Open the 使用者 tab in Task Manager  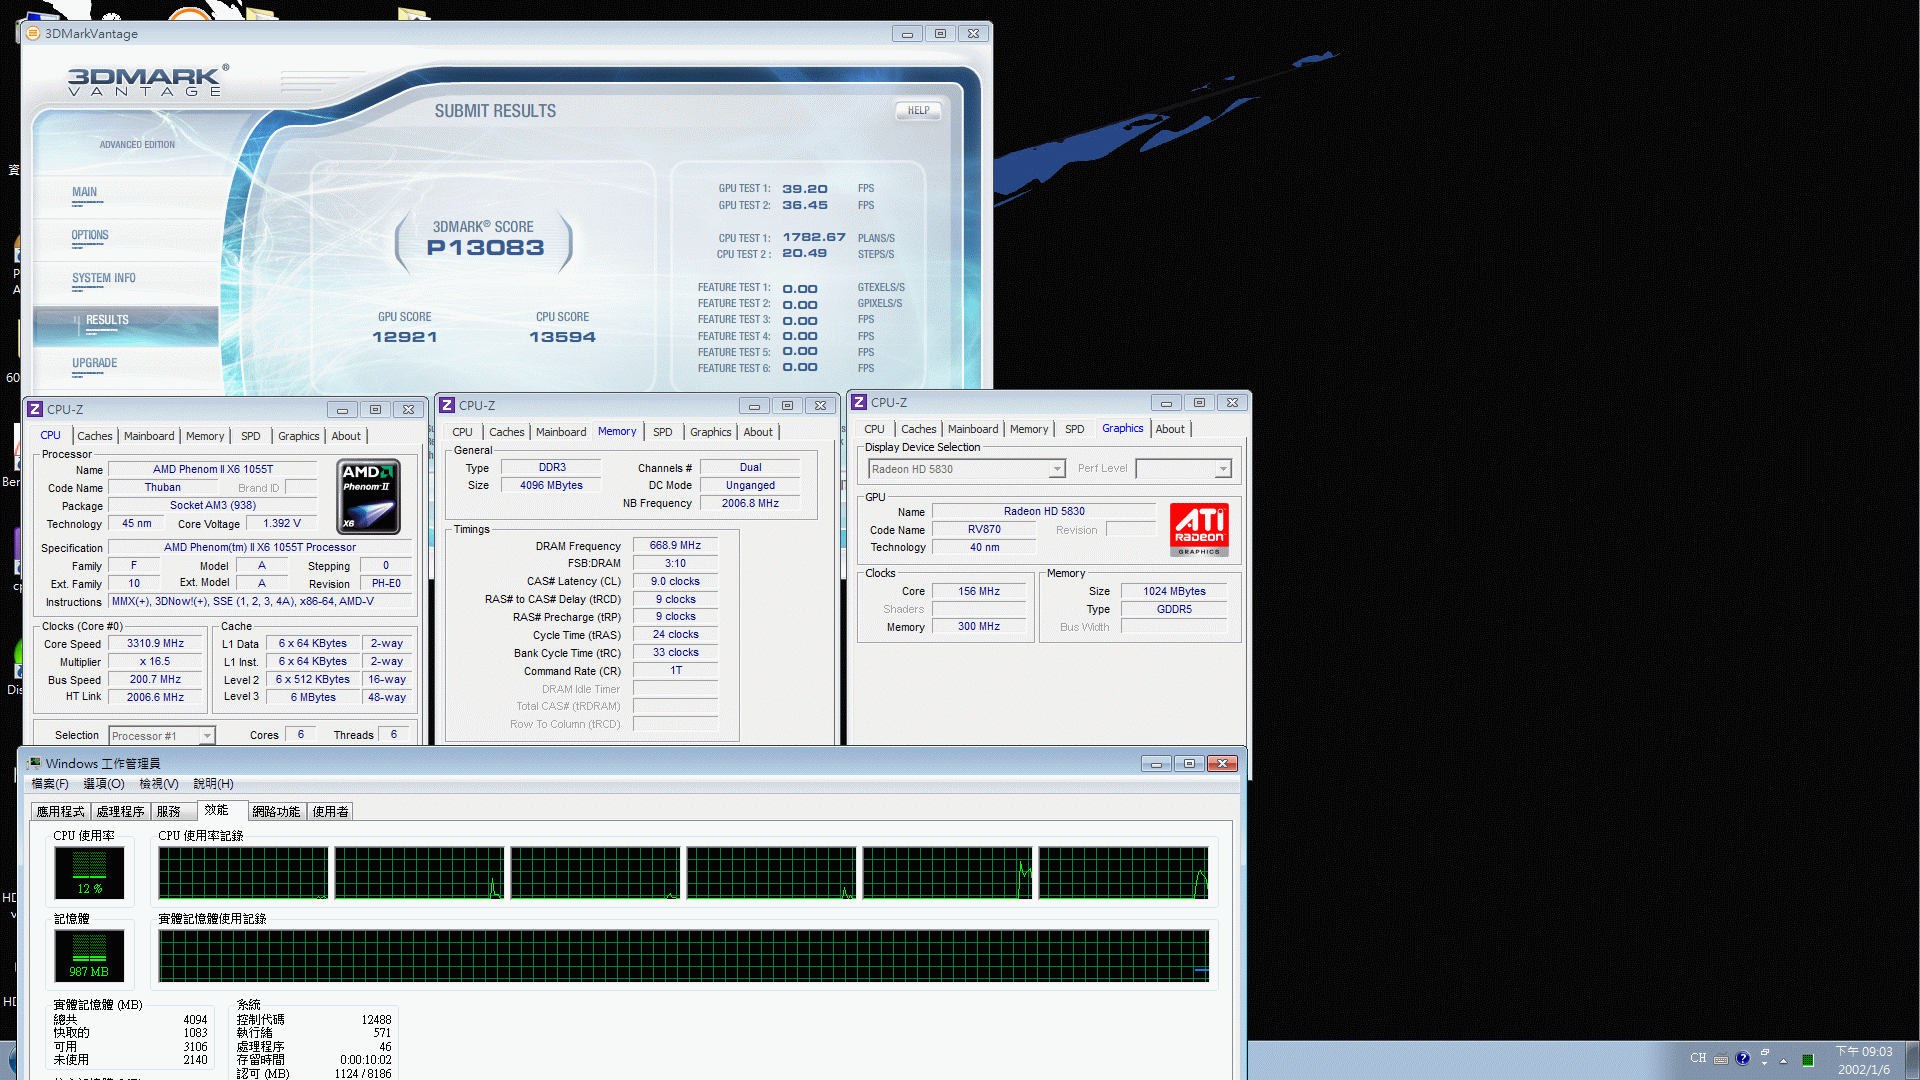pyautogui.click(x=330, y=812)
